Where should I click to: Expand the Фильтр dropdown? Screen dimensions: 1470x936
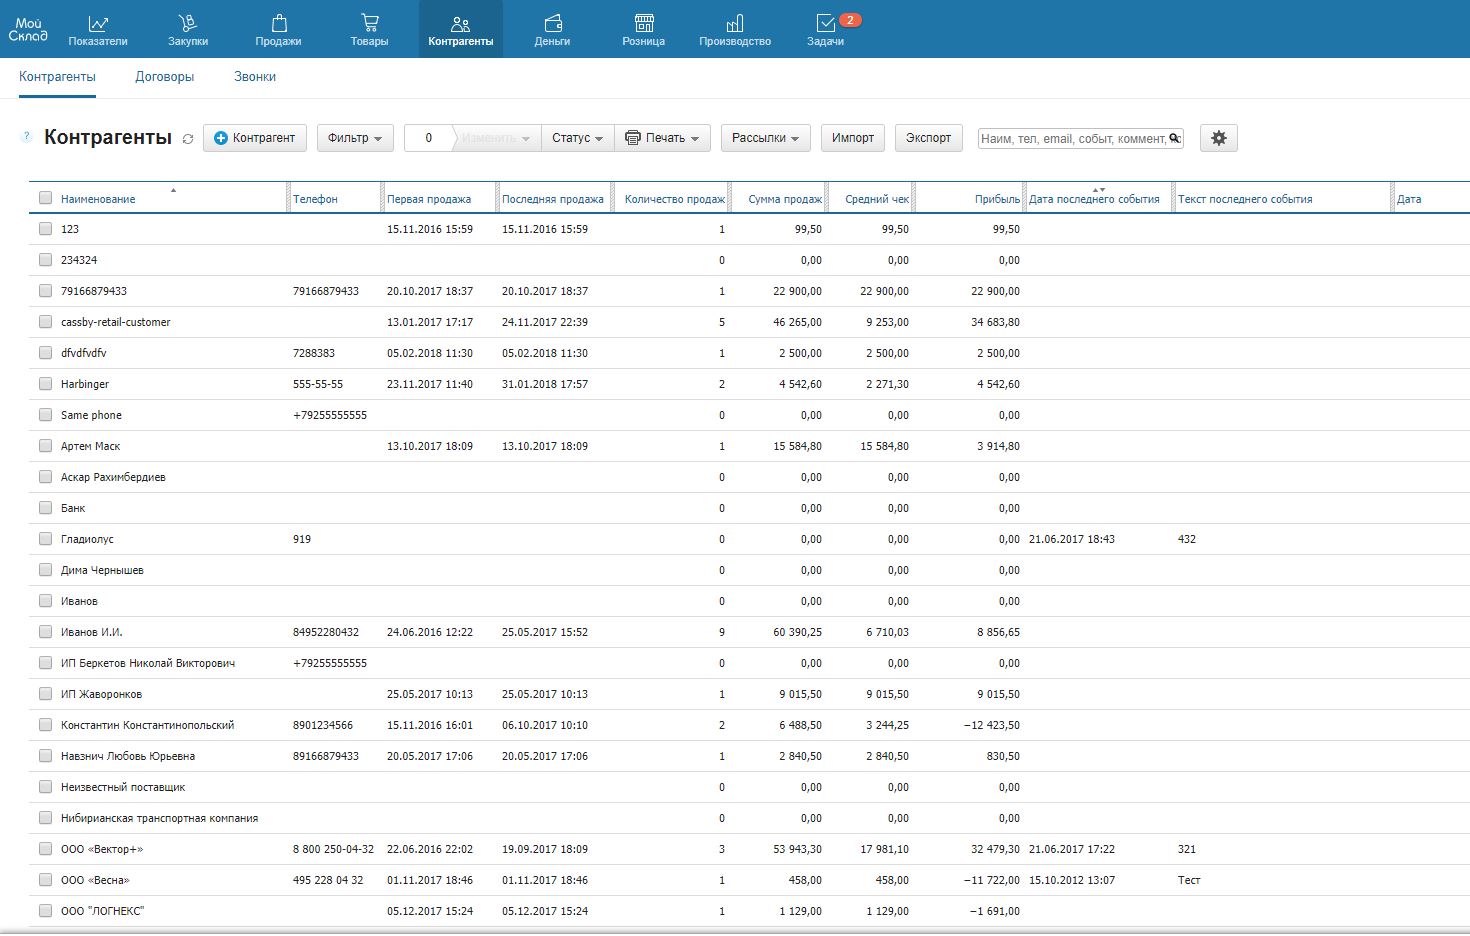click(355, 138)
